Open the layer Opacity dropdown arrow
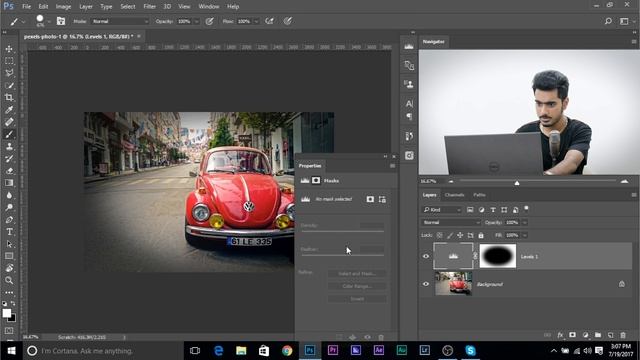The image size is (640, 360). click(525, 222)
